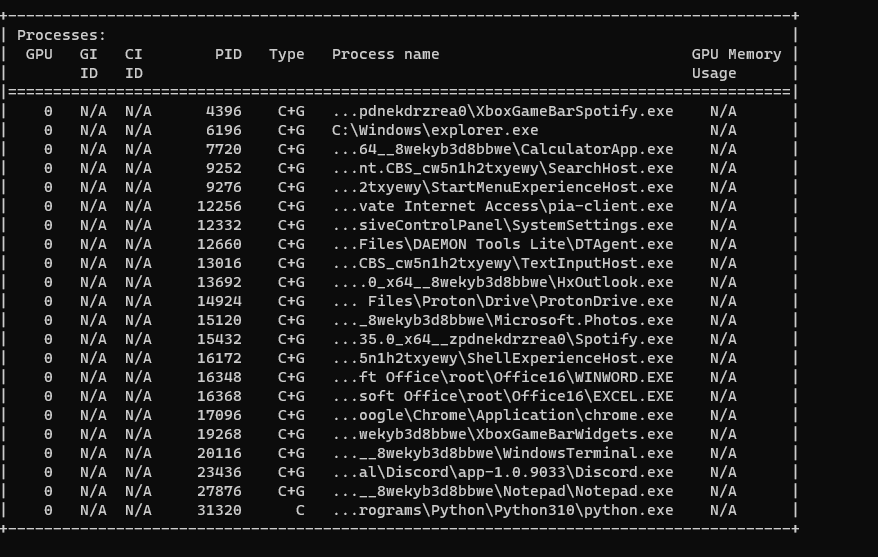878x557 pixels.
Task: Click the PID column header
Action: pyautogui.click(x=228, y=54)
